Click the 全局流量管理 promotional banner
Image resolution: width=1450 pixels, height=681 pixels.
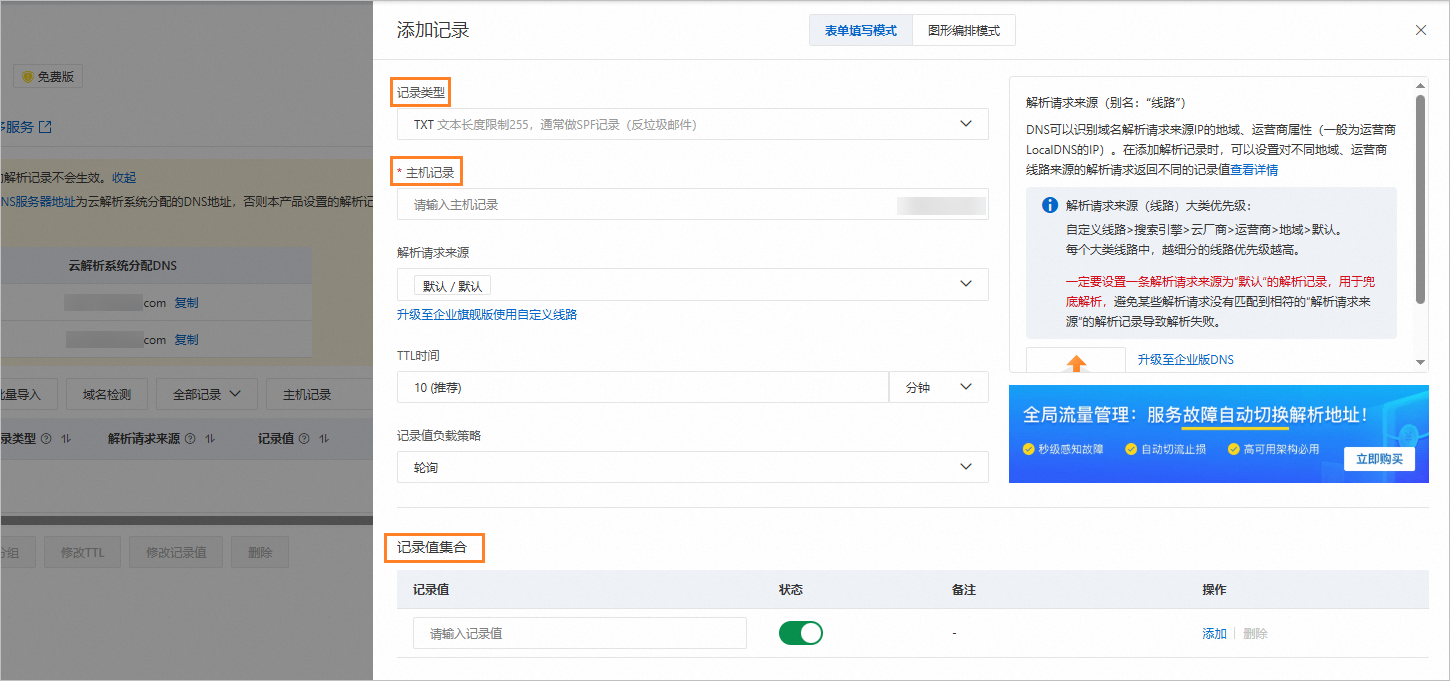(x=1219, y=434)
